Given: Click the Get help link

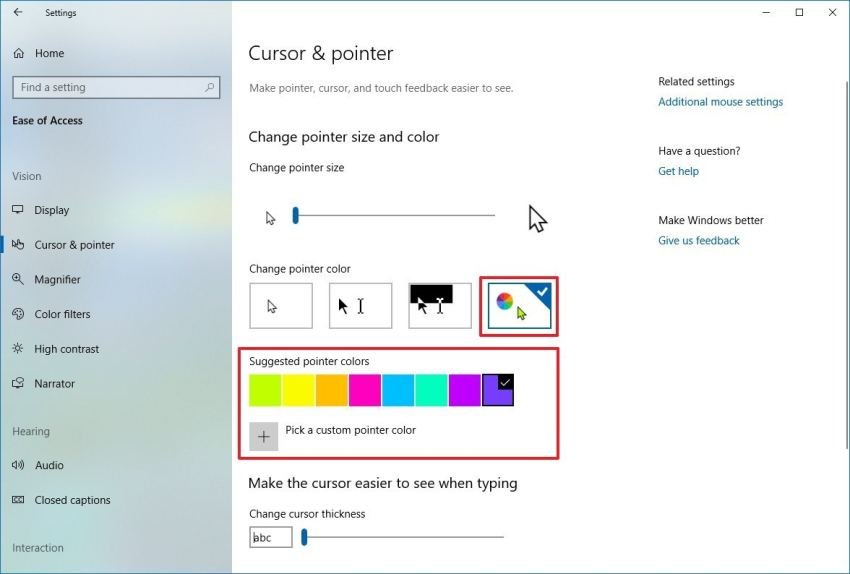Looking at the screenshot, I should point(678,171).
